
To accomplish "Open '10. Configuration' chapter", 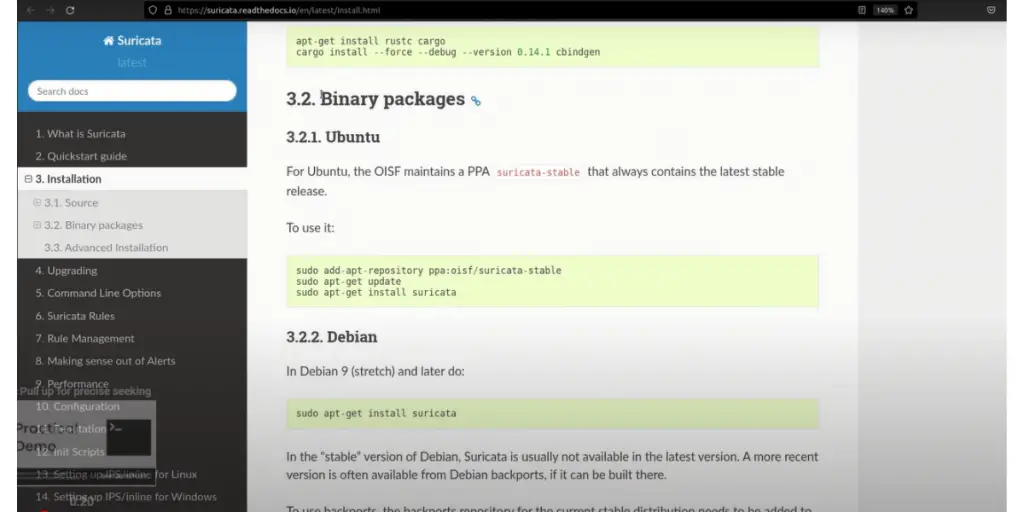I will [x=77, y=406].
